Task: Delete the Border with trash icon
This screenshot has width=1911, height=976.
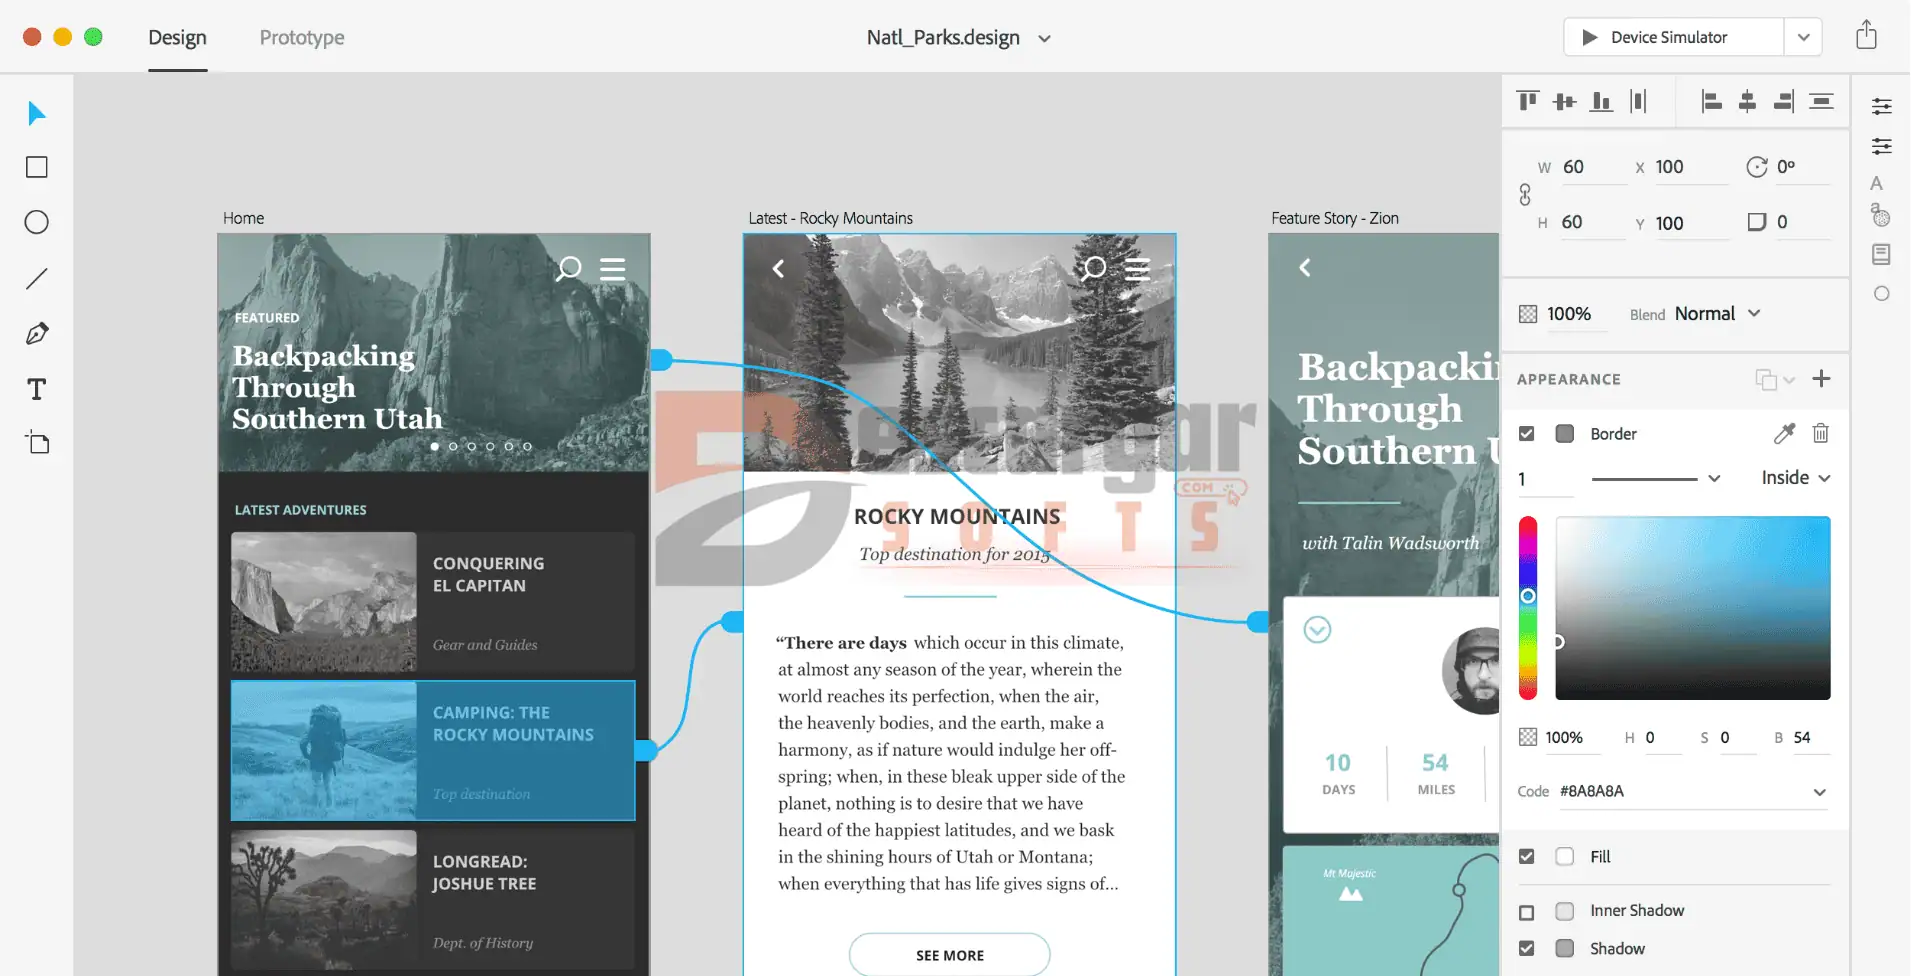Action: coord(1821,433)
